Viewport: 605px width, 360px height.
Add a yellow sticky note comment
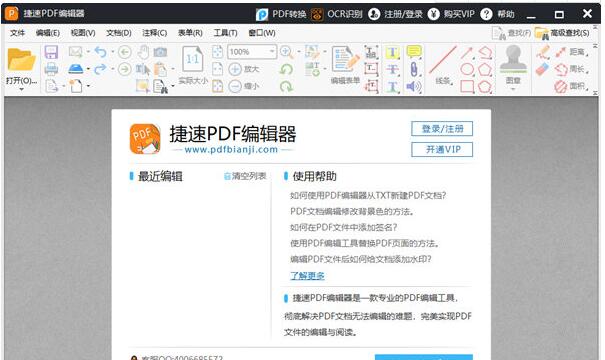pos(414,52)
